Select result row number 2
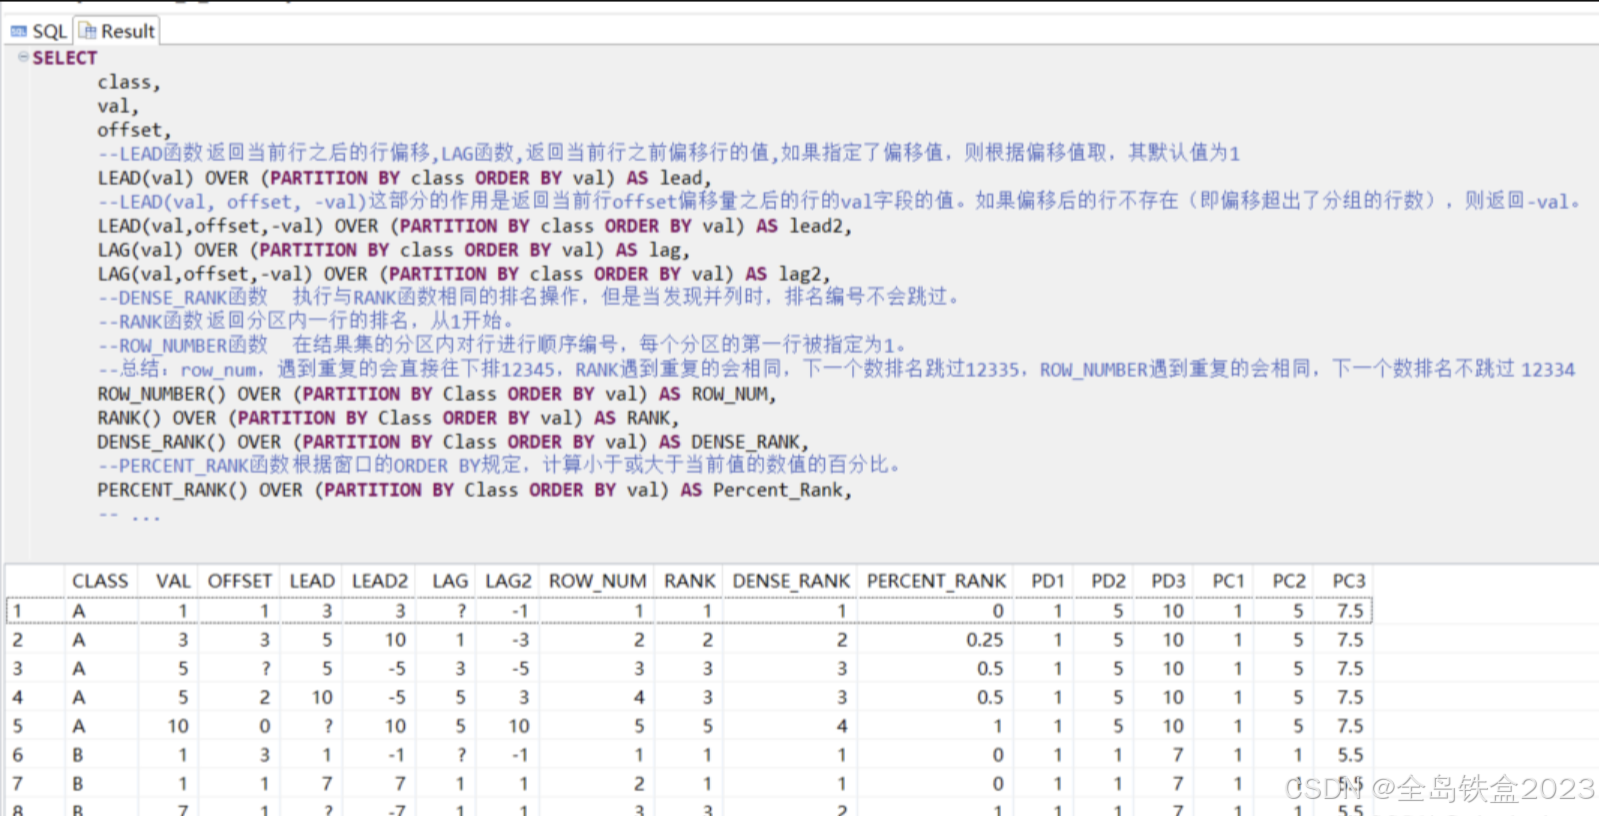Viewport: 1599px width, 816px height. (34, 639)
